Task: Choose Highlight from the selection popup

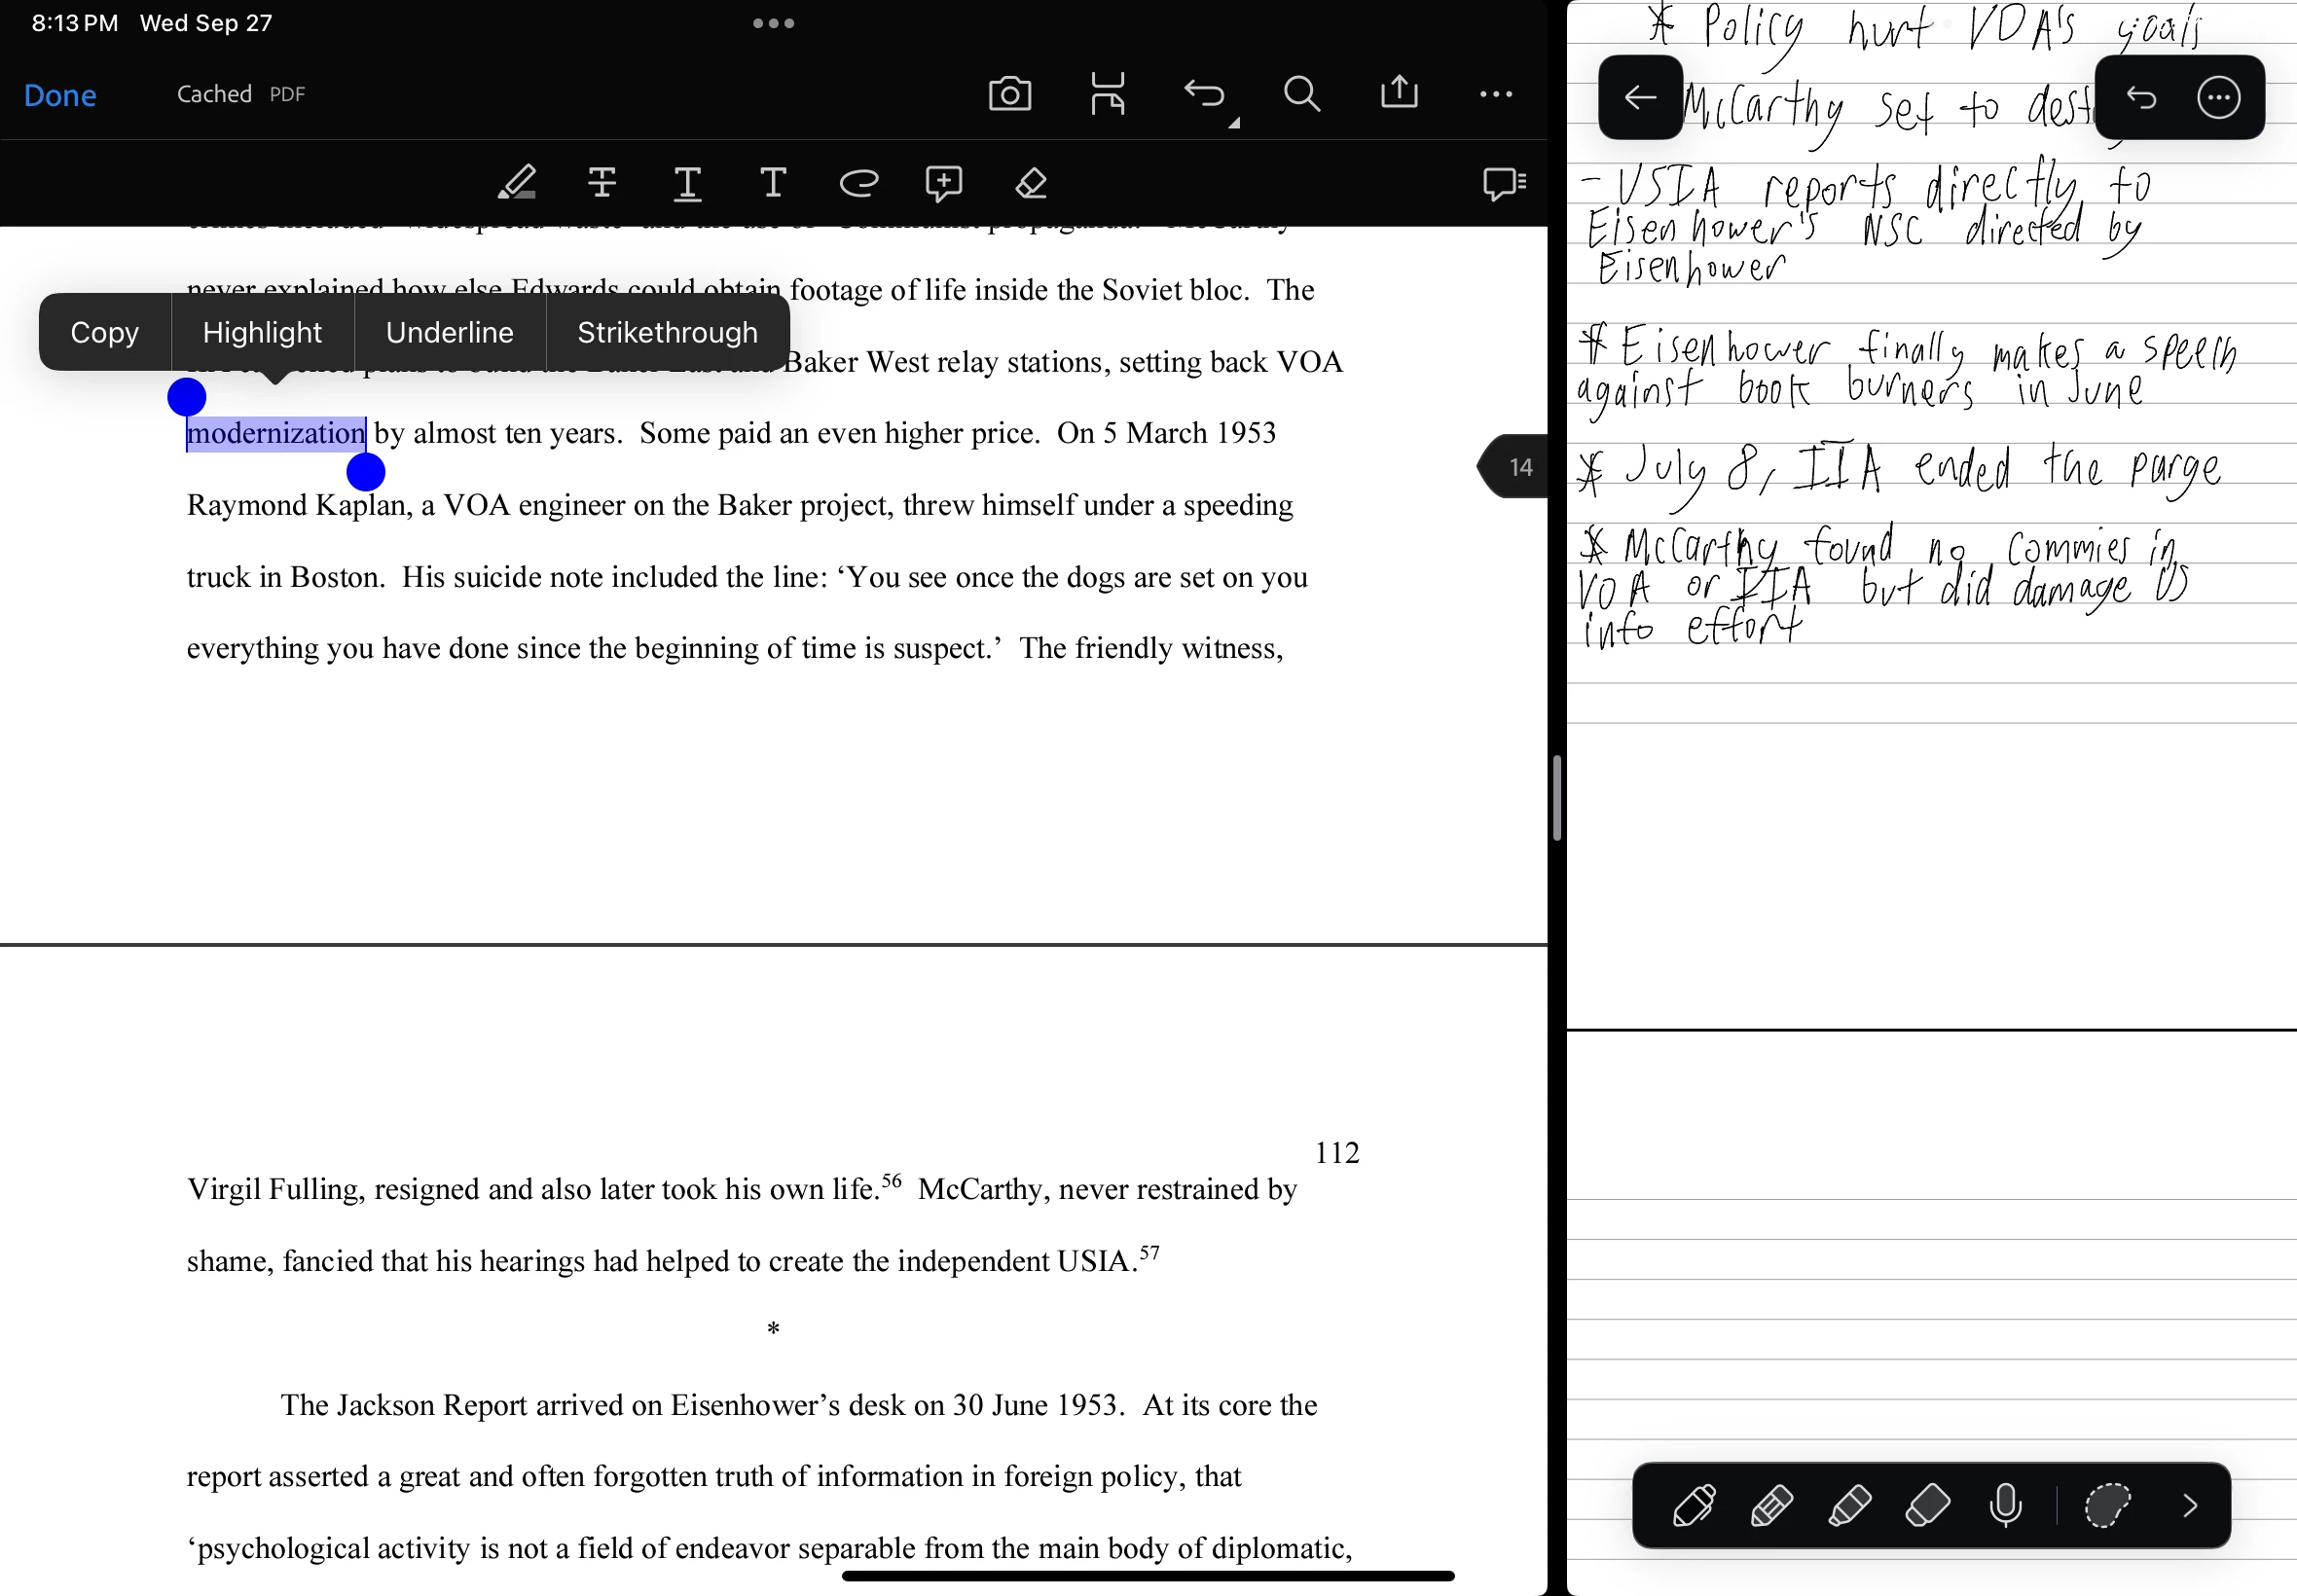Action: [x=262, y=332]
